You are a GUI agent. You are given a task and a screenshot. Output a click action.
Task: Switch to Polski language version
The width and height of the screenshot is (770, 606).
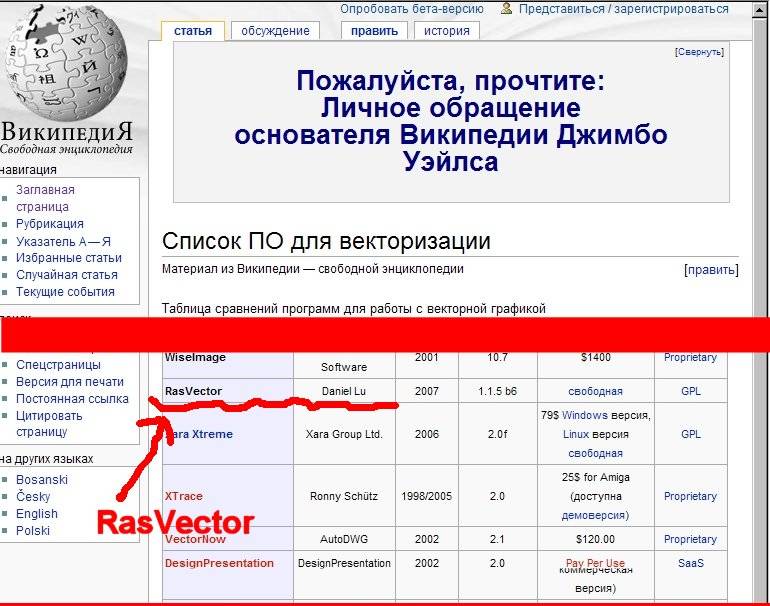click(33, 530)
